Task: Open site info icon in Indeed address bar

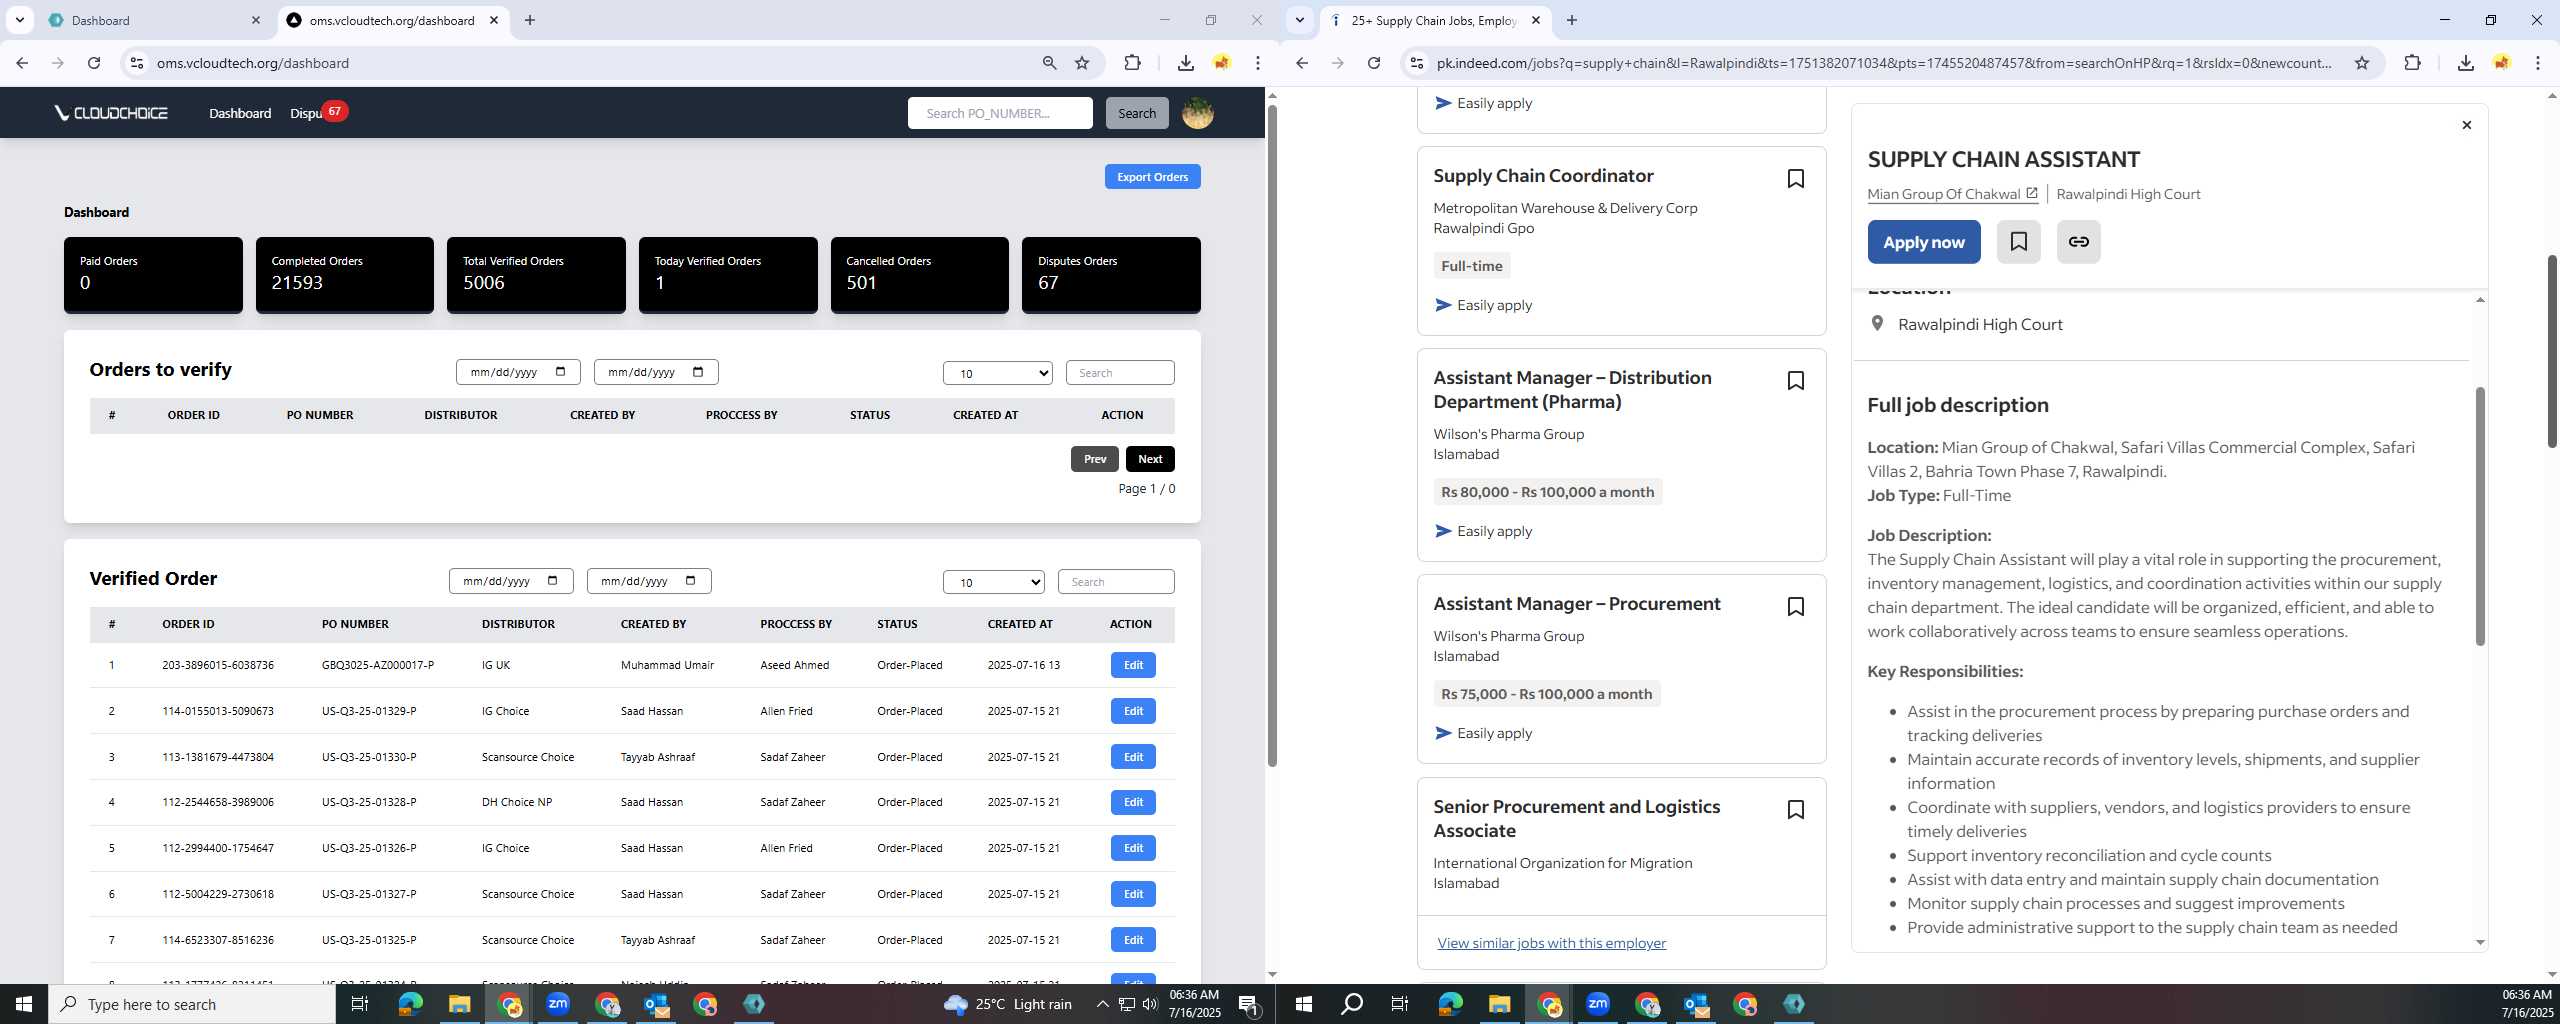Action: pyautogui.click(x=1415, y=63)
